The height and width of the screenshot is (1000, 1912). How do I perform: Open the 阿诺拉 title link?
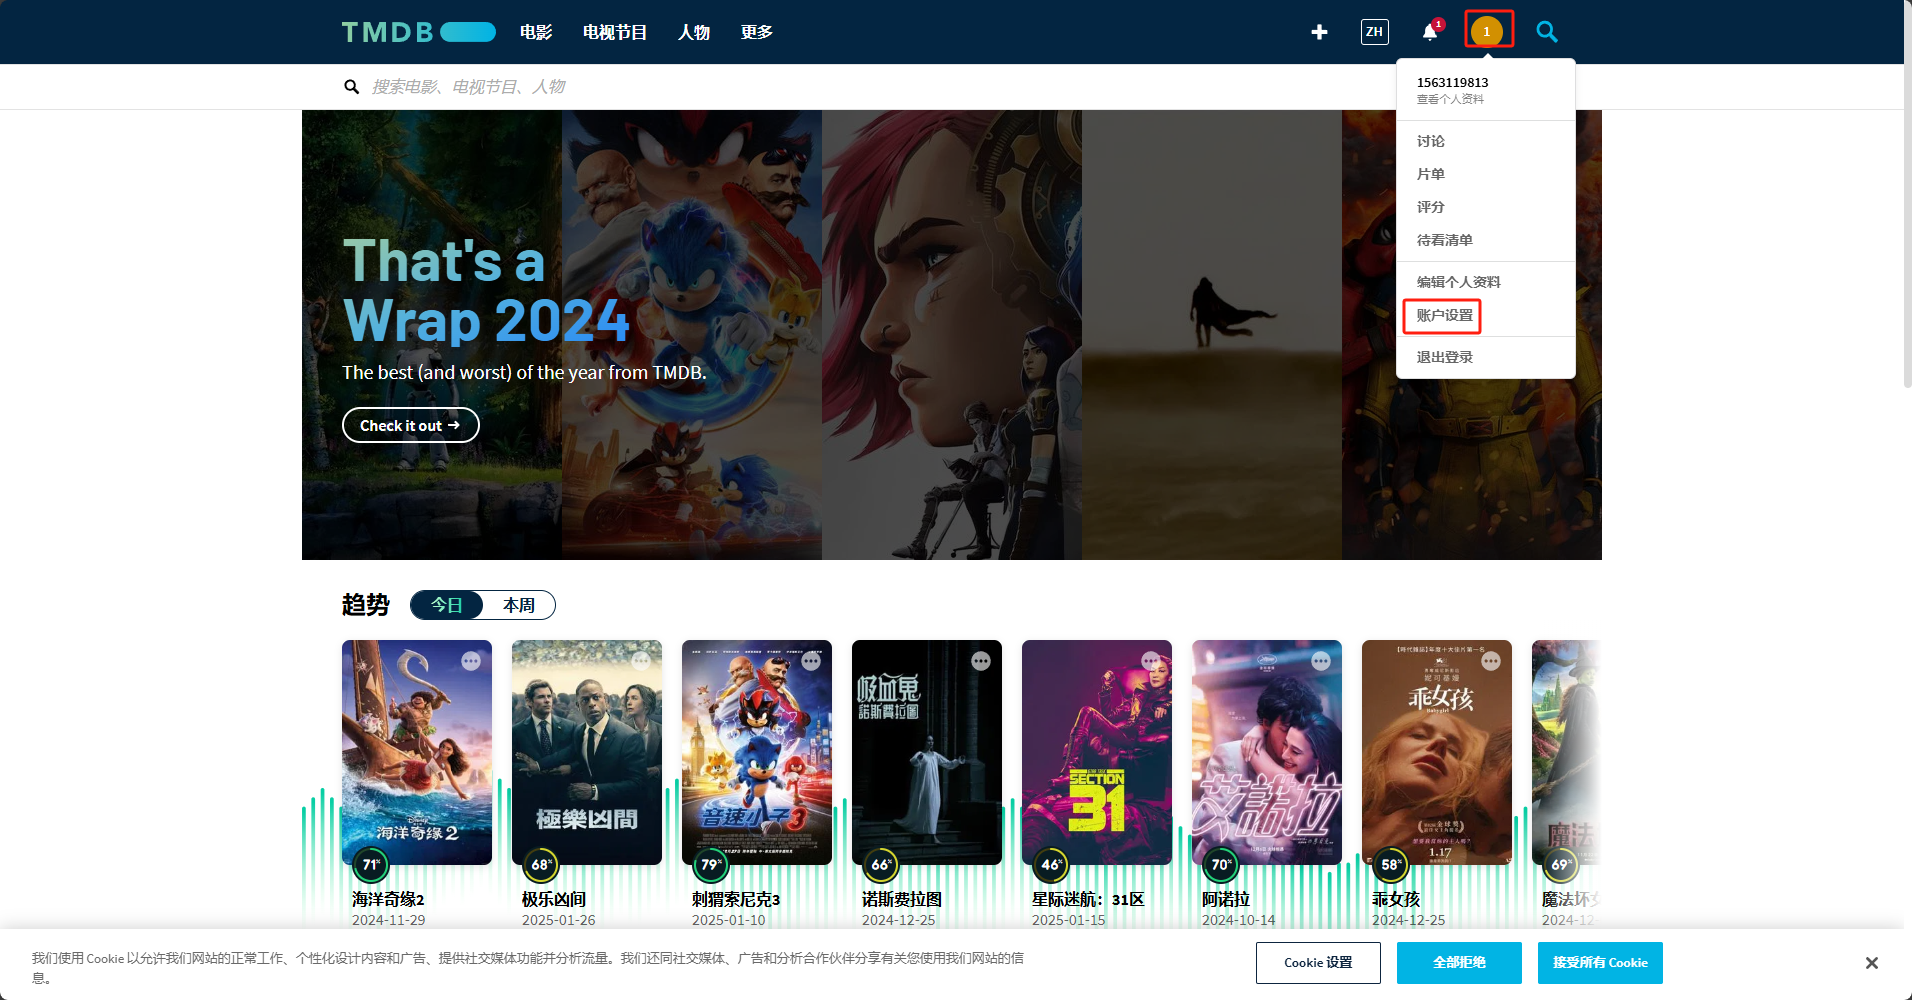(1226, 899)
